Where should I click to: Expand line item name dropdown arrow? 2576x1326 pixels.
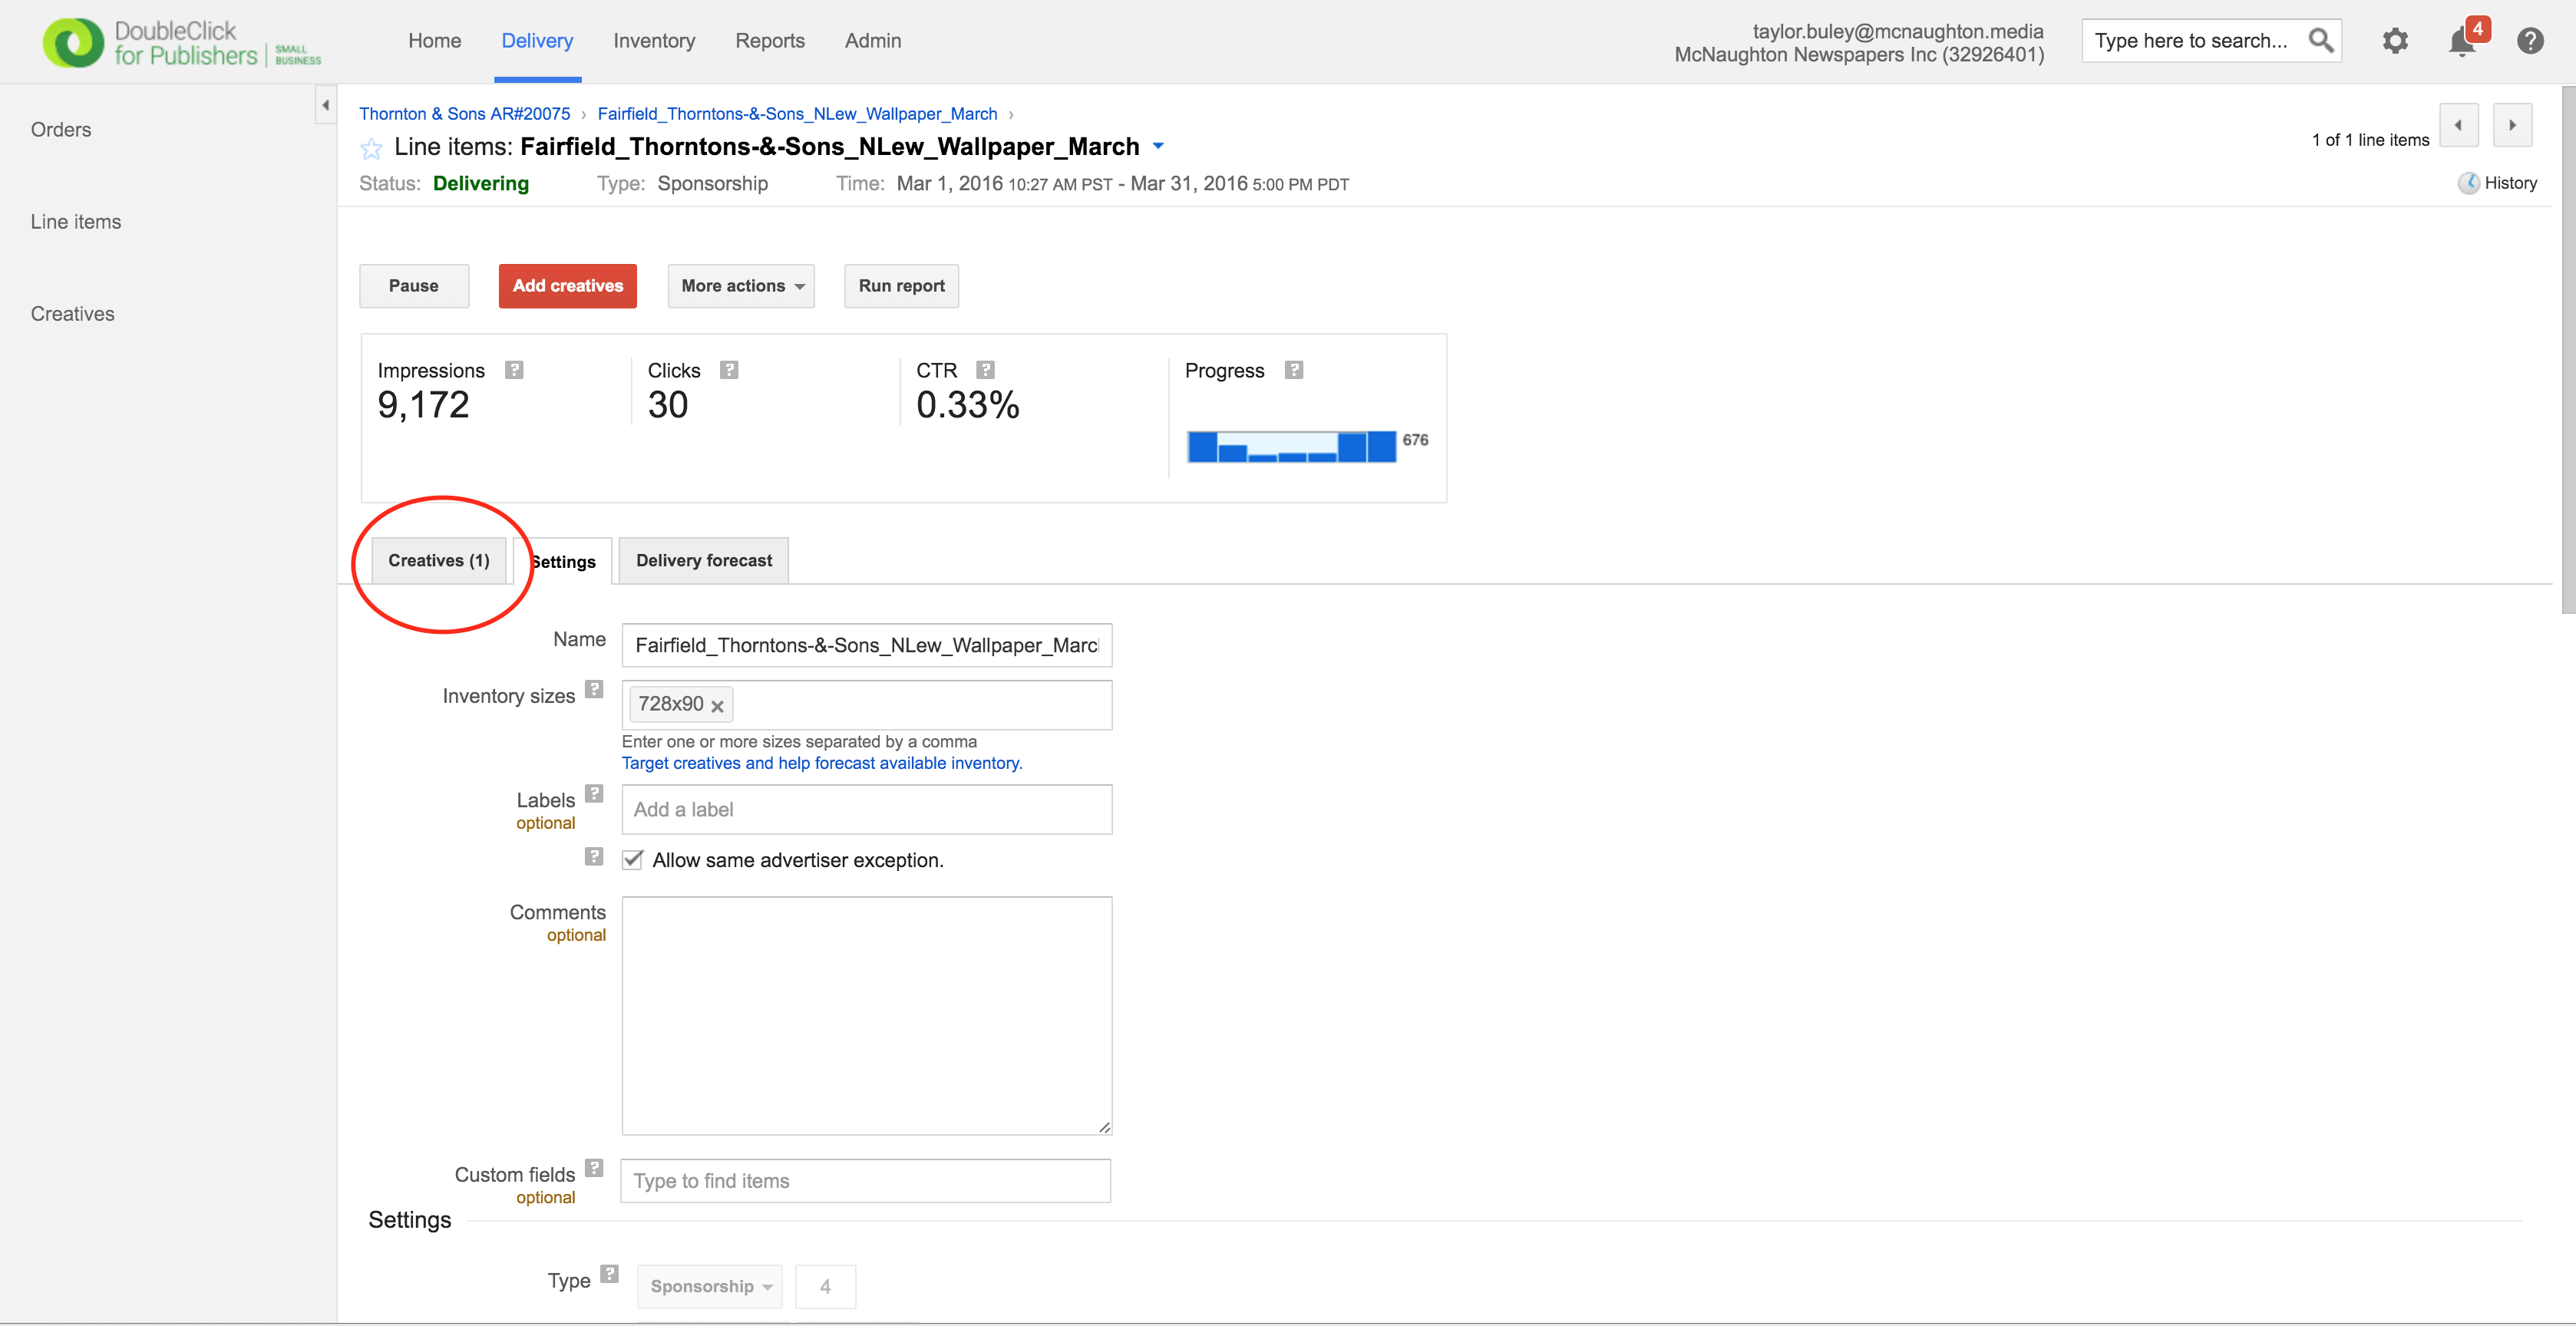[1158, 146]
